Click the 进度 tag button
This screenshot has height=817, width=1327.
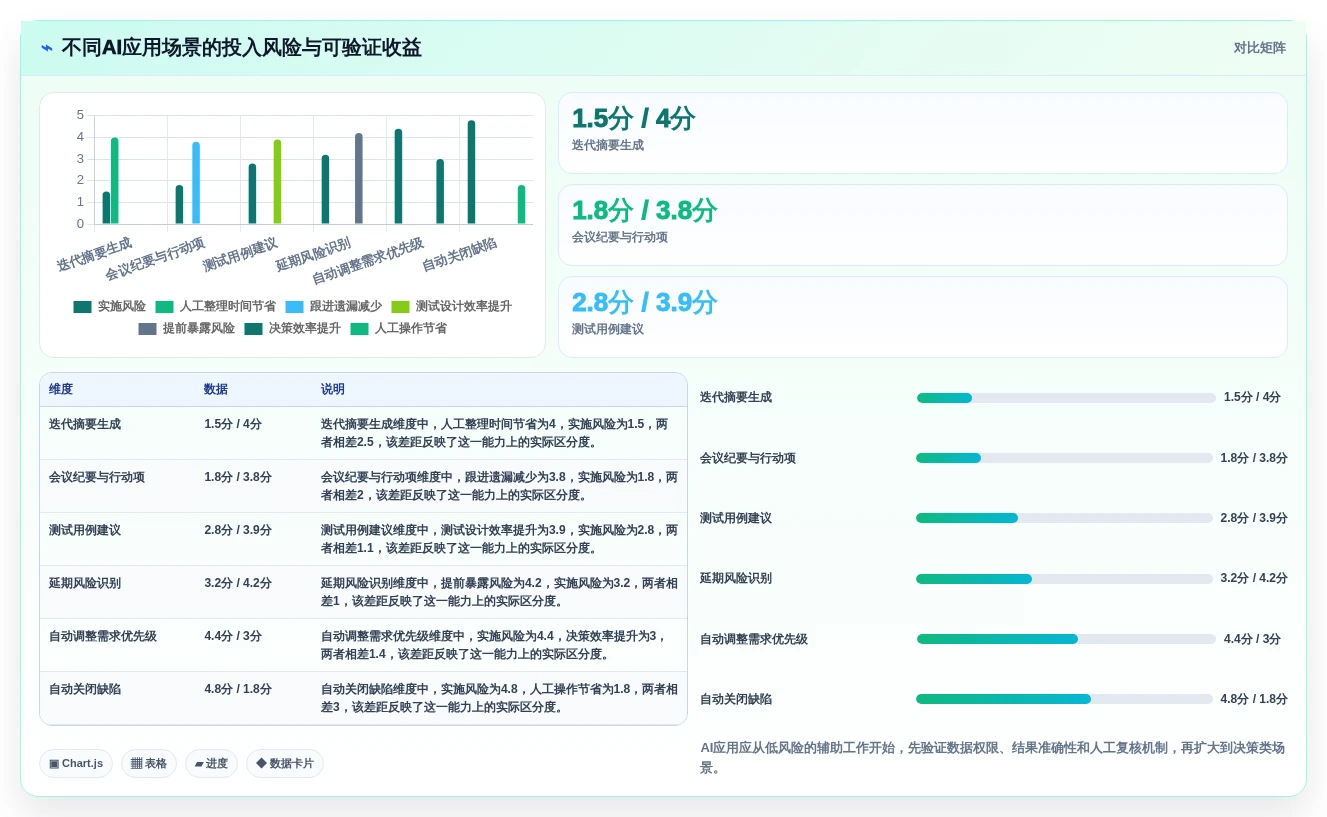[211, 764]
